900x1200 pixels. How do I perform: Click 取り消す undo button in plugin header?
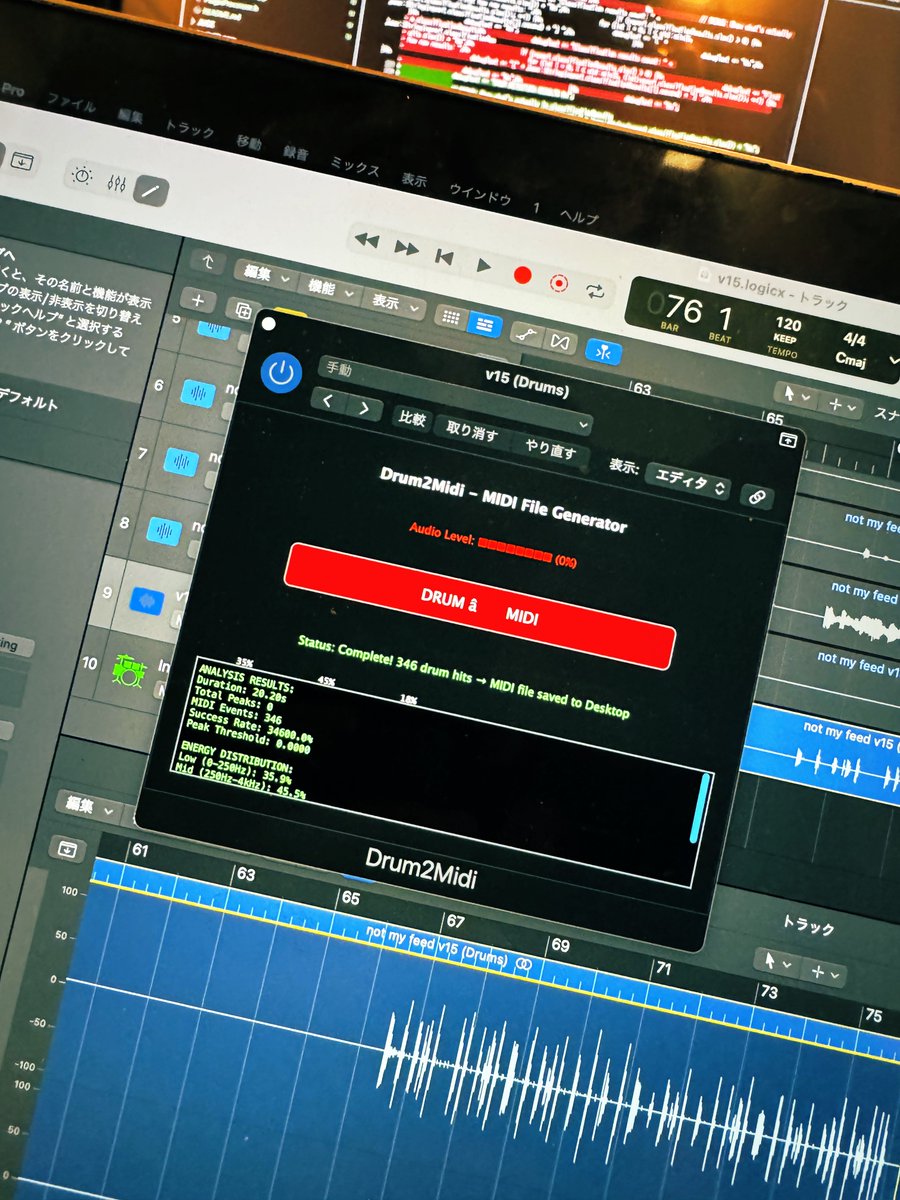tap(472, 432)
